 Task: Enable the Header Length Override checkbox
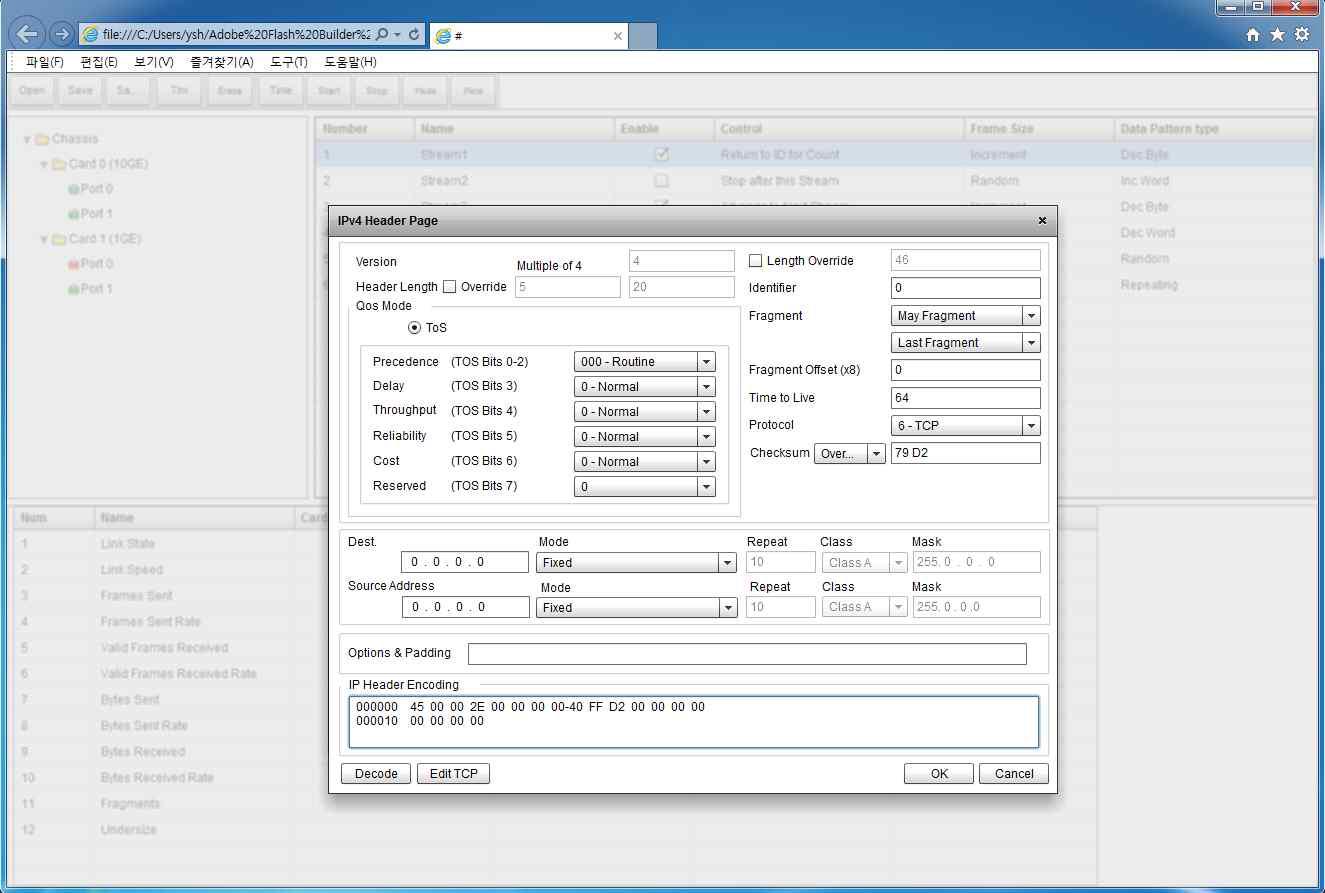[449, 287]
